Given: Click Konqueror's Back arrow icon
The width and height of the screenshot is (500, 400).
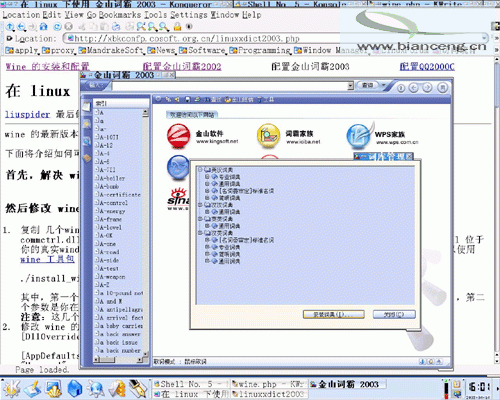Looking at the screenshot, I should tap(21, 26).
